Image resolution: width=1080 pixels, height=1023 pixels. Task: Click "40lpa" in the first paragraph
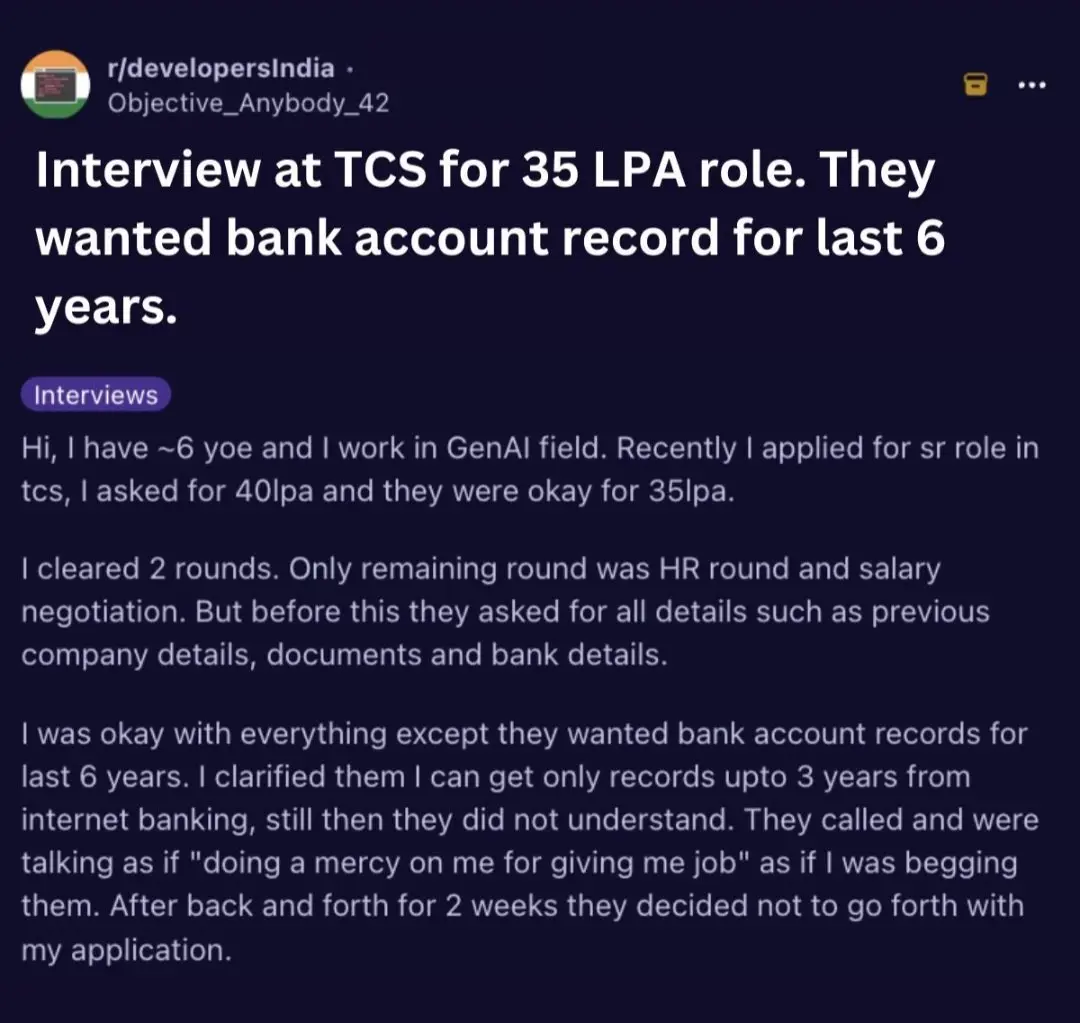point(274,491)
